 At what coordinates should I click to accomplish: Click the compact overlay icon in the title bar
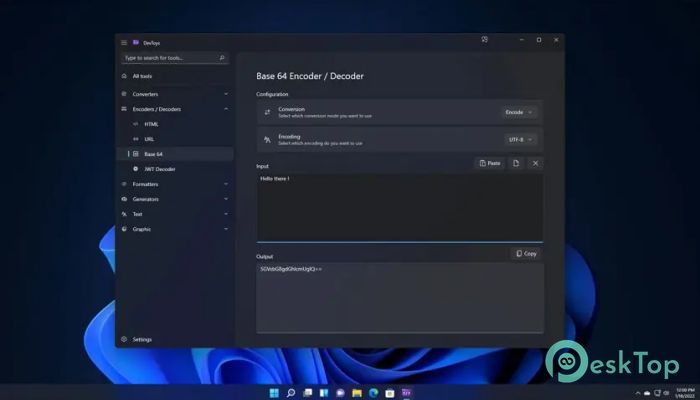tap(485, 40)
